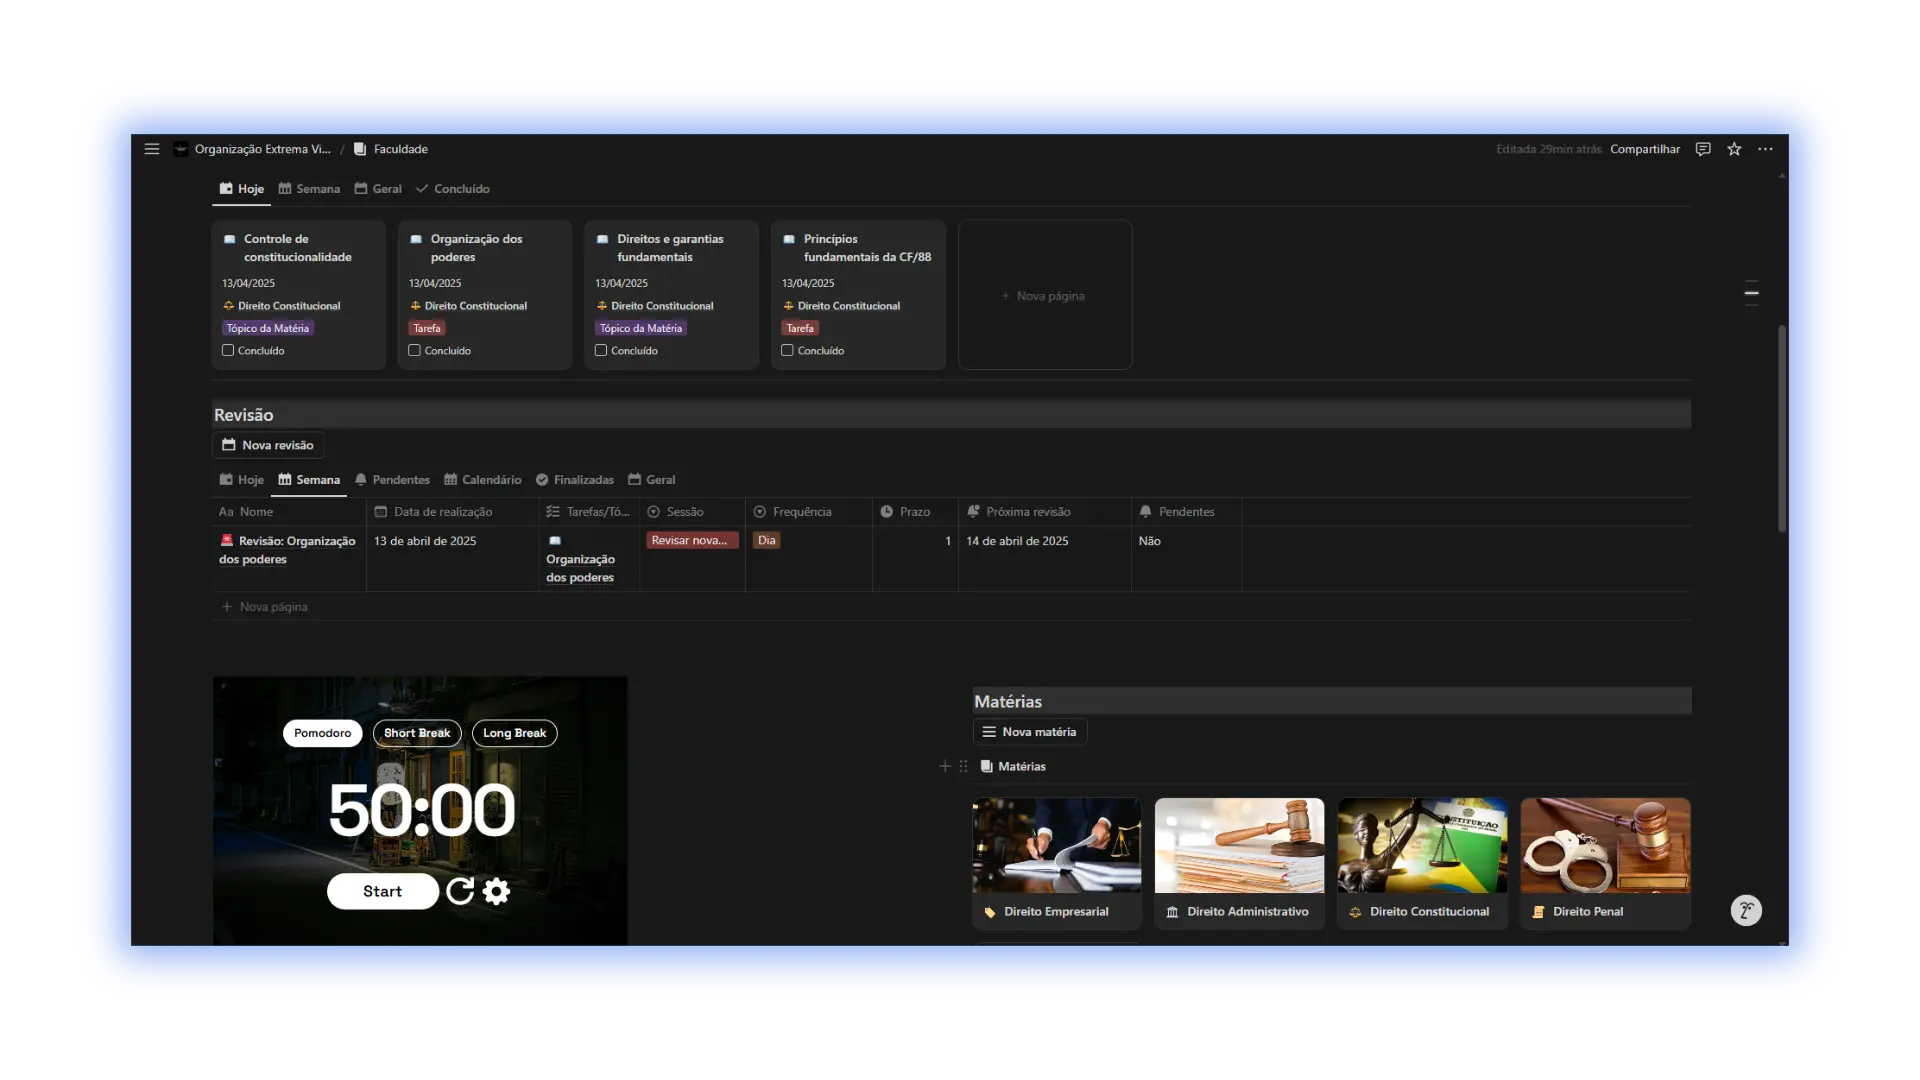Open the Matérias view dropdown
Screen dimensions: 1920x1080
(1013, 766)
